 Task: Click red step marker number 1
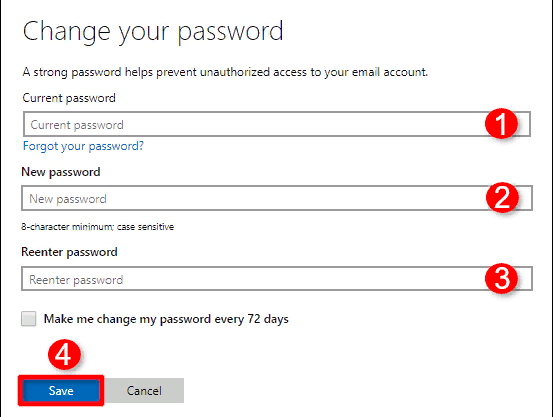501,123
